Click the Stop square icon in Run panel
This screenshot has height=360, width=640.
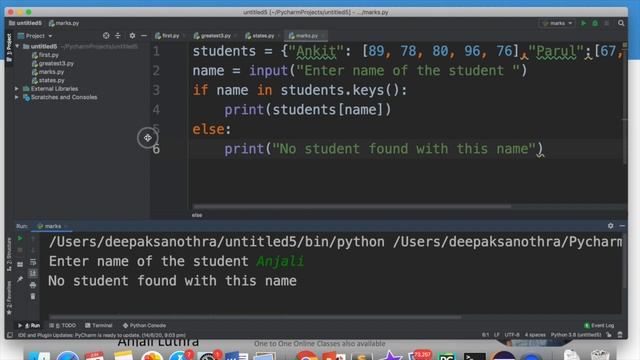(20, 250)
